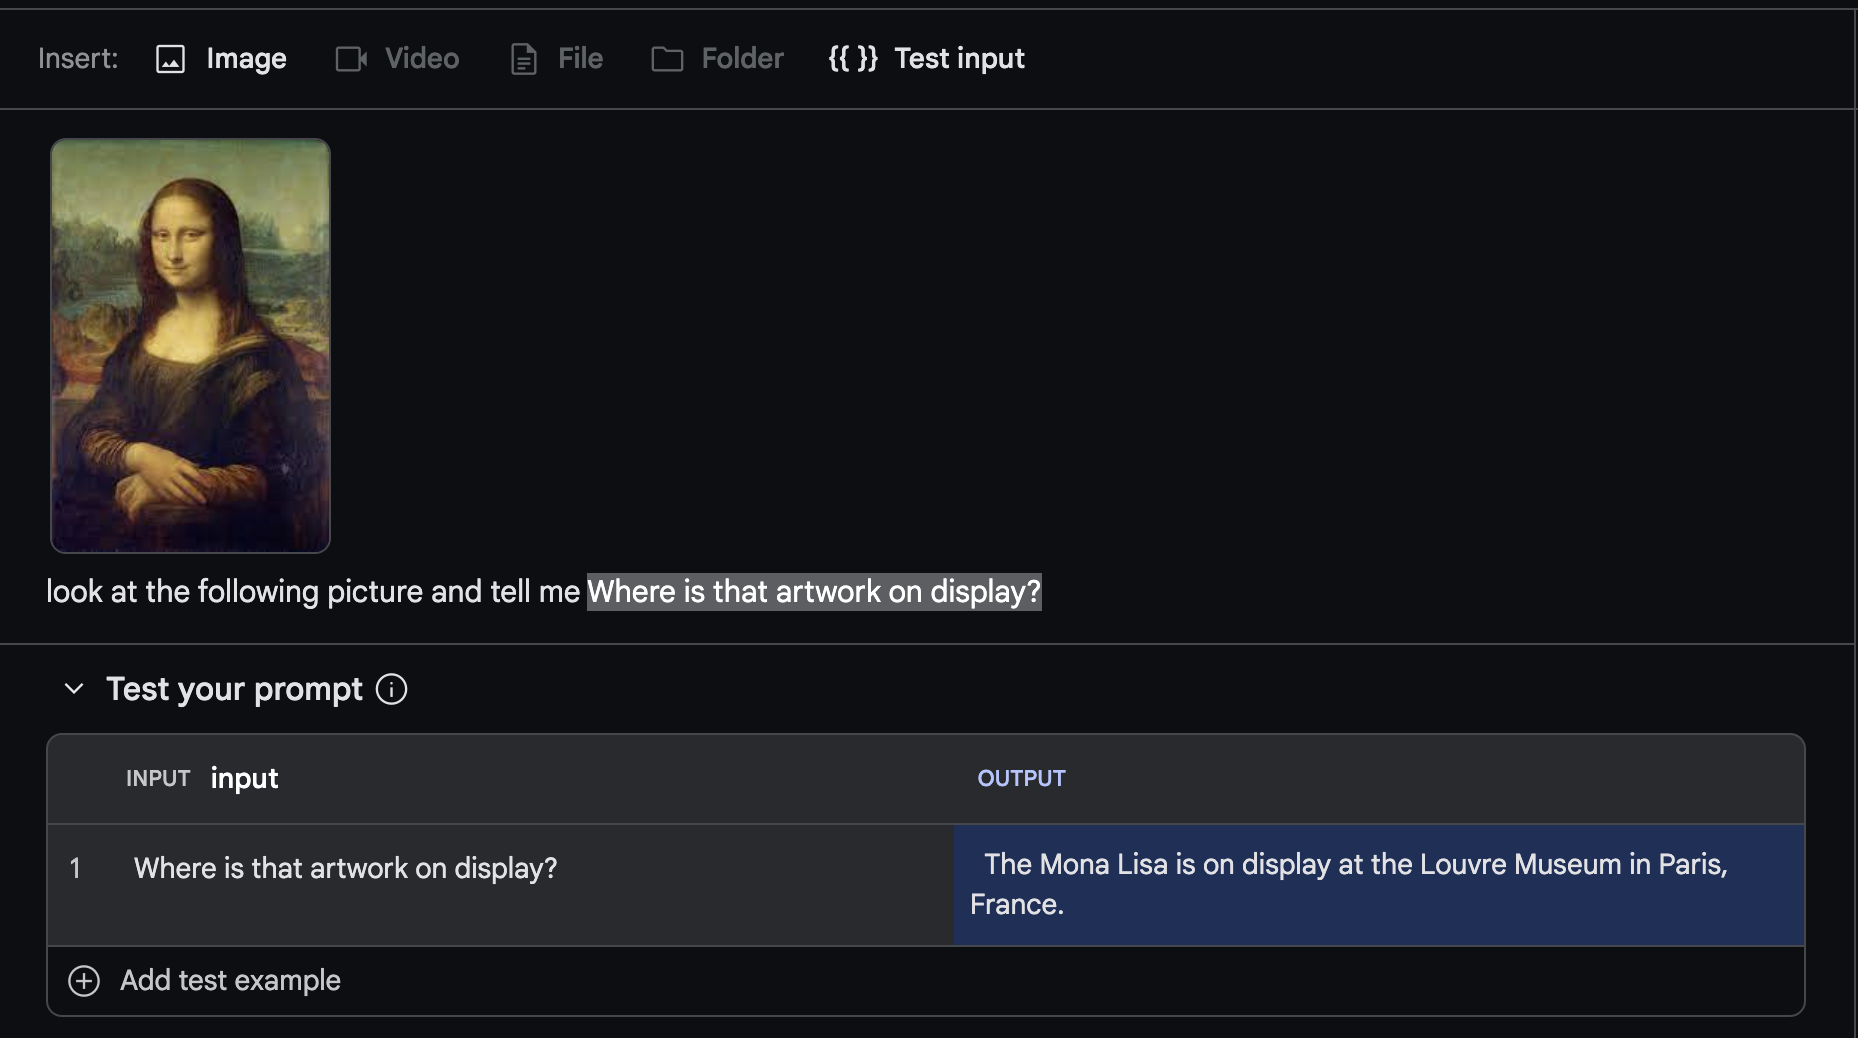Choose the 'Folder' insert label
1858x1038 pixels.
(x=742, y=59)
